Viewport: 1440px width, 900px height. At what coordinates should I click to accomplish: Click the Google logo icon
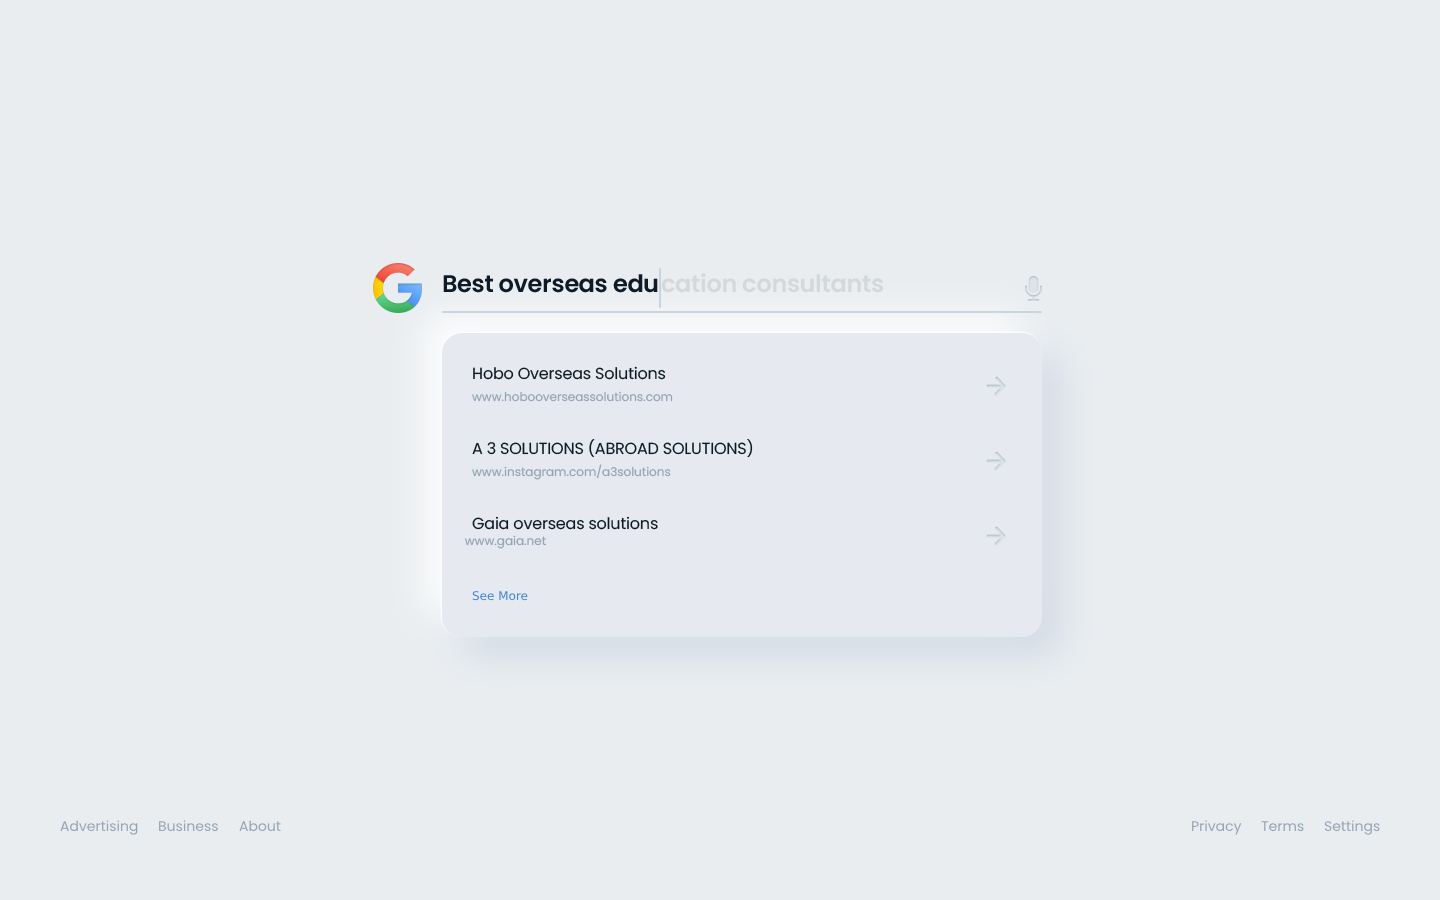tap(397, 288)
